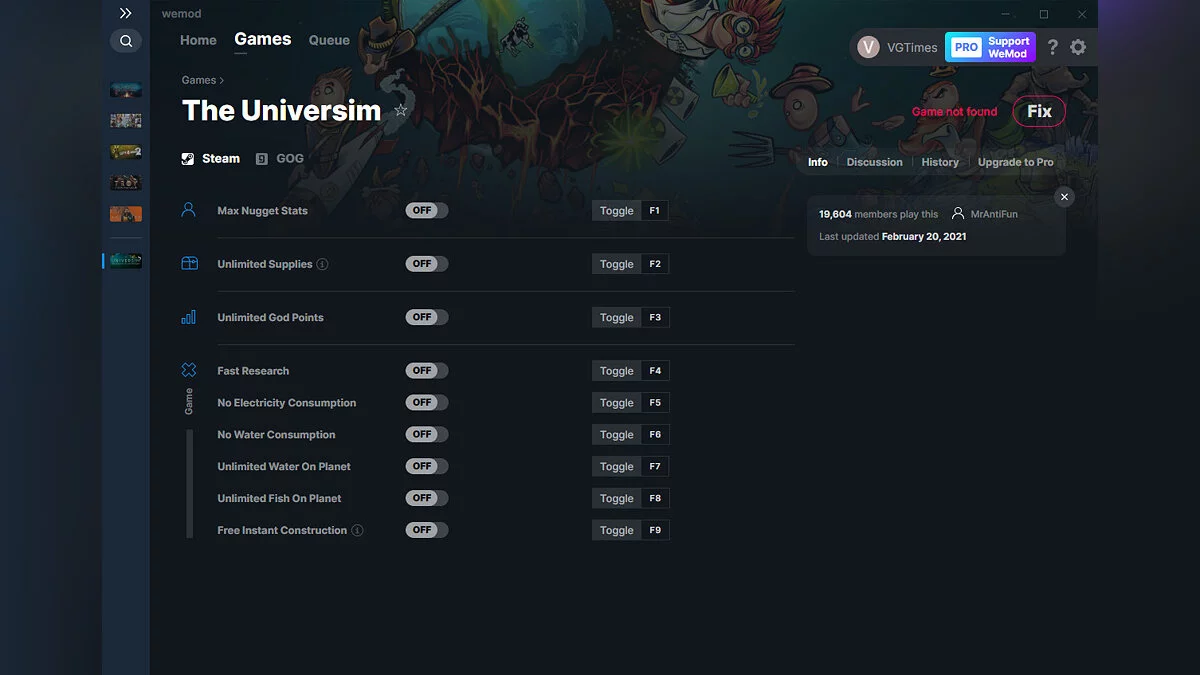Click the search icon in the sidebar

[126, 40]
